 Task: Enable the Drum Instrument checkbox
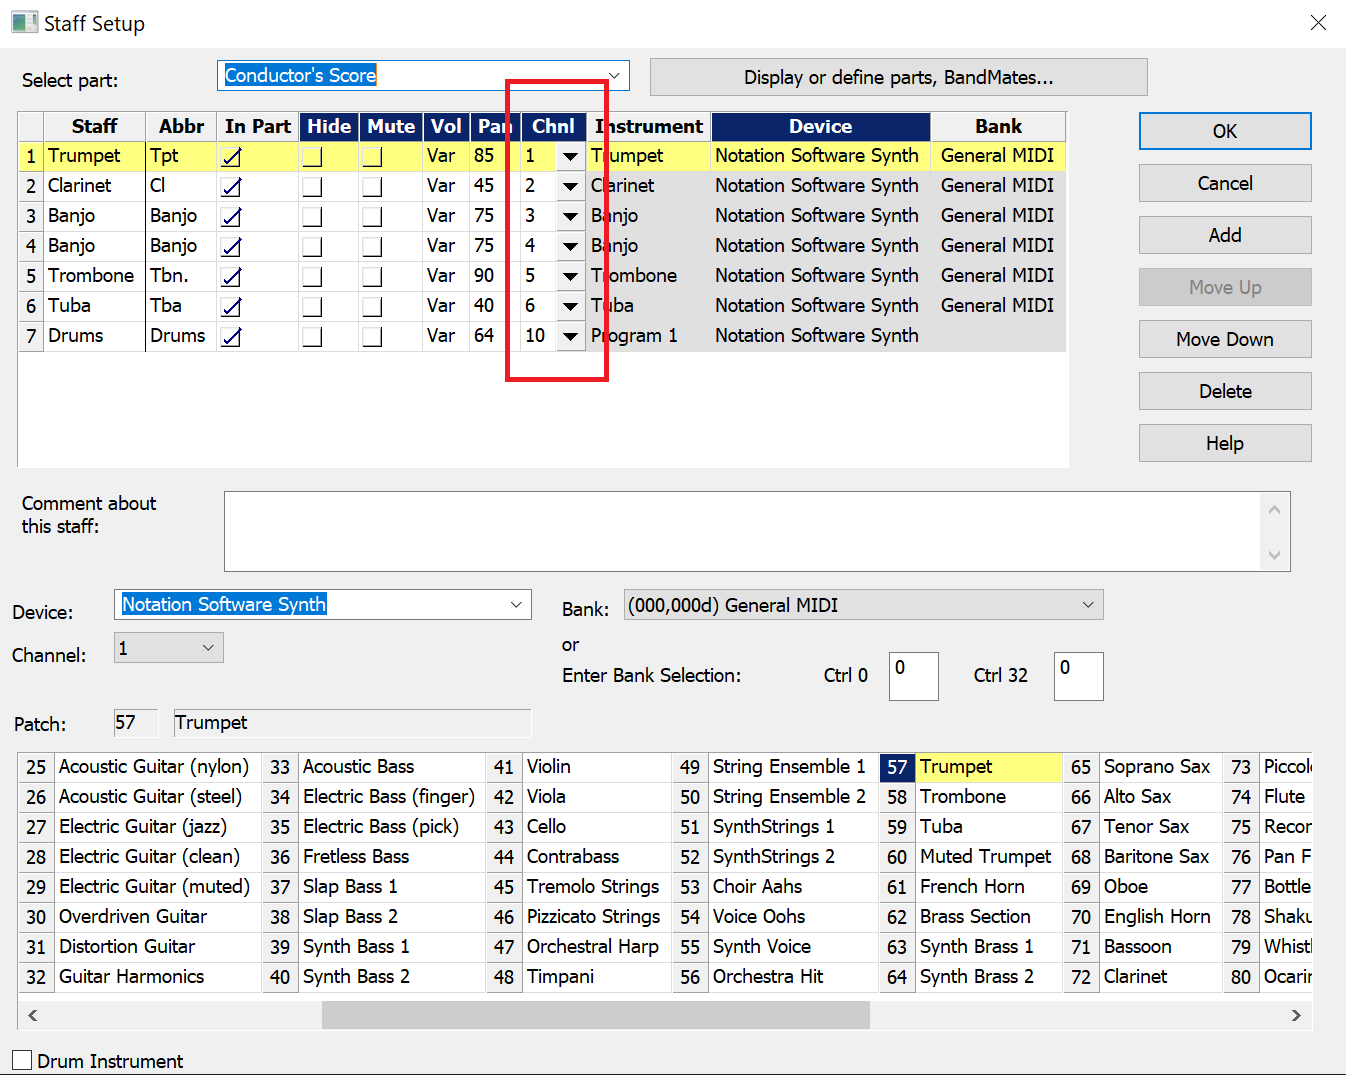click(22, 1061)
